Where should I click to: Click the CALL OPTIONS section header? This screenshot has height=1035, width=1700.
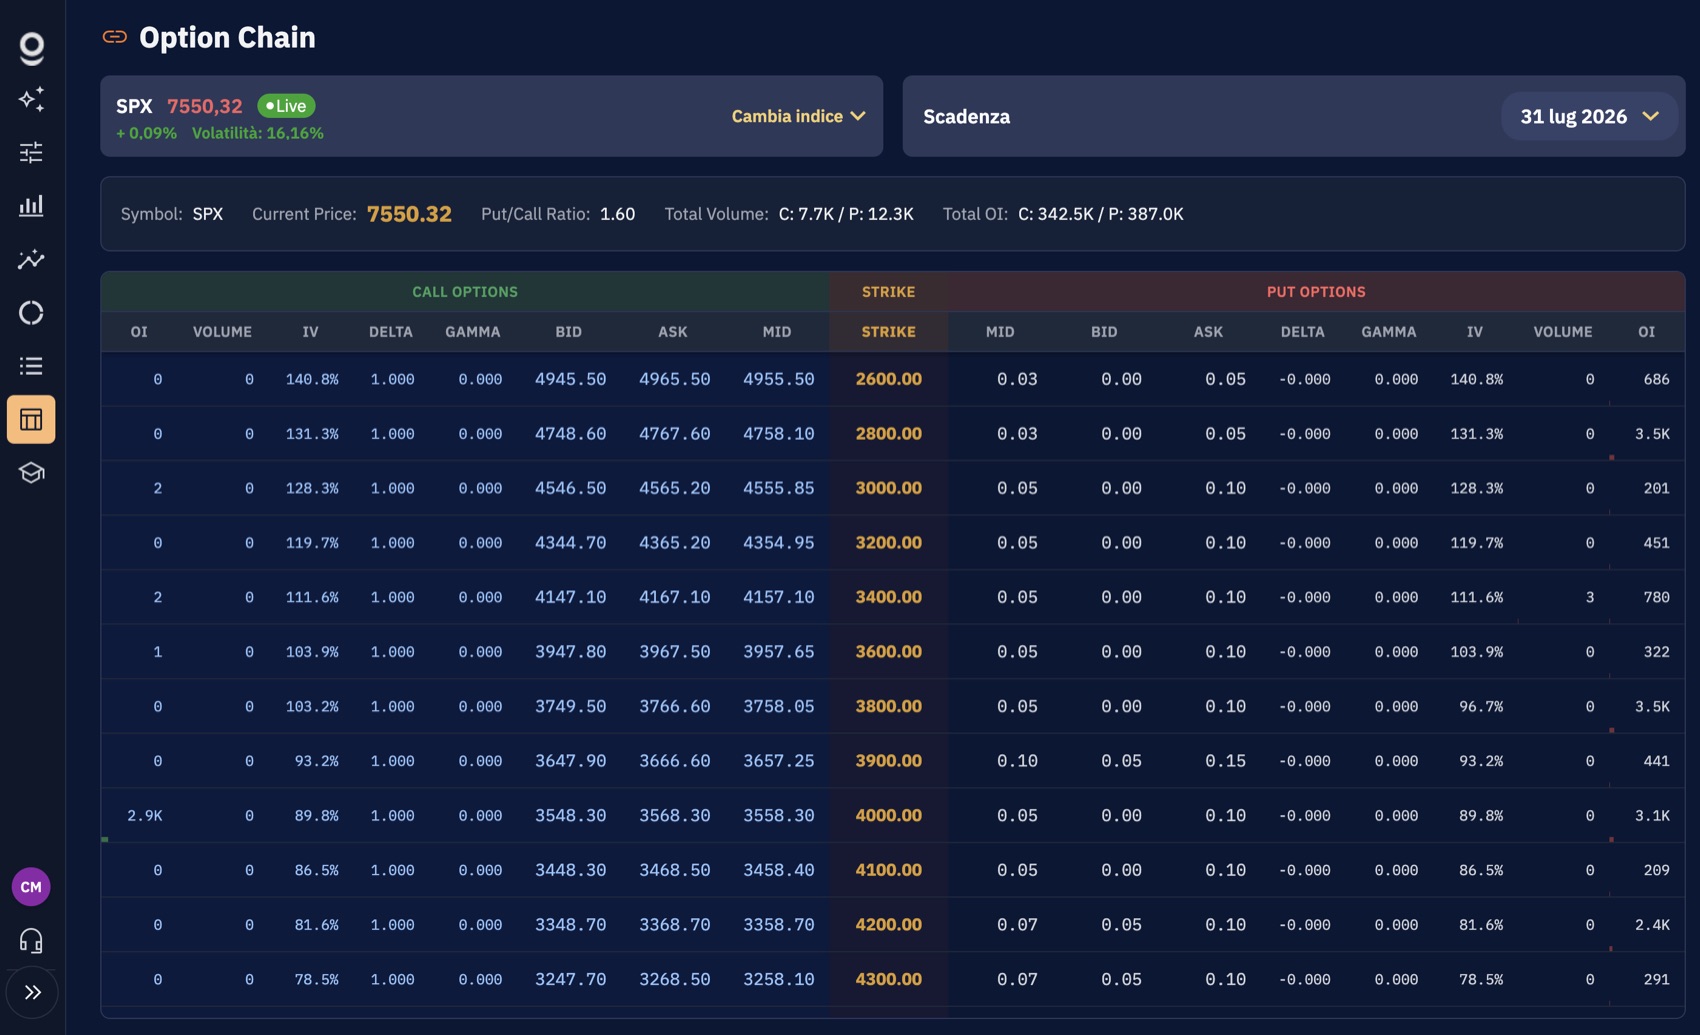point(465,292)
